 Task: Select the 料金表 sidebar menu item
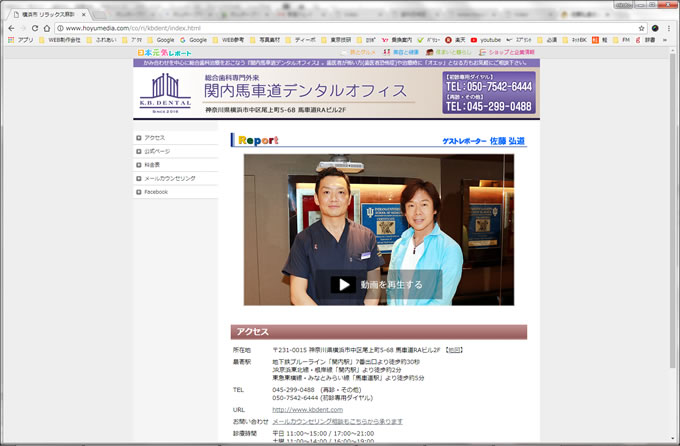pyautogui.click(x=175, y=165)
